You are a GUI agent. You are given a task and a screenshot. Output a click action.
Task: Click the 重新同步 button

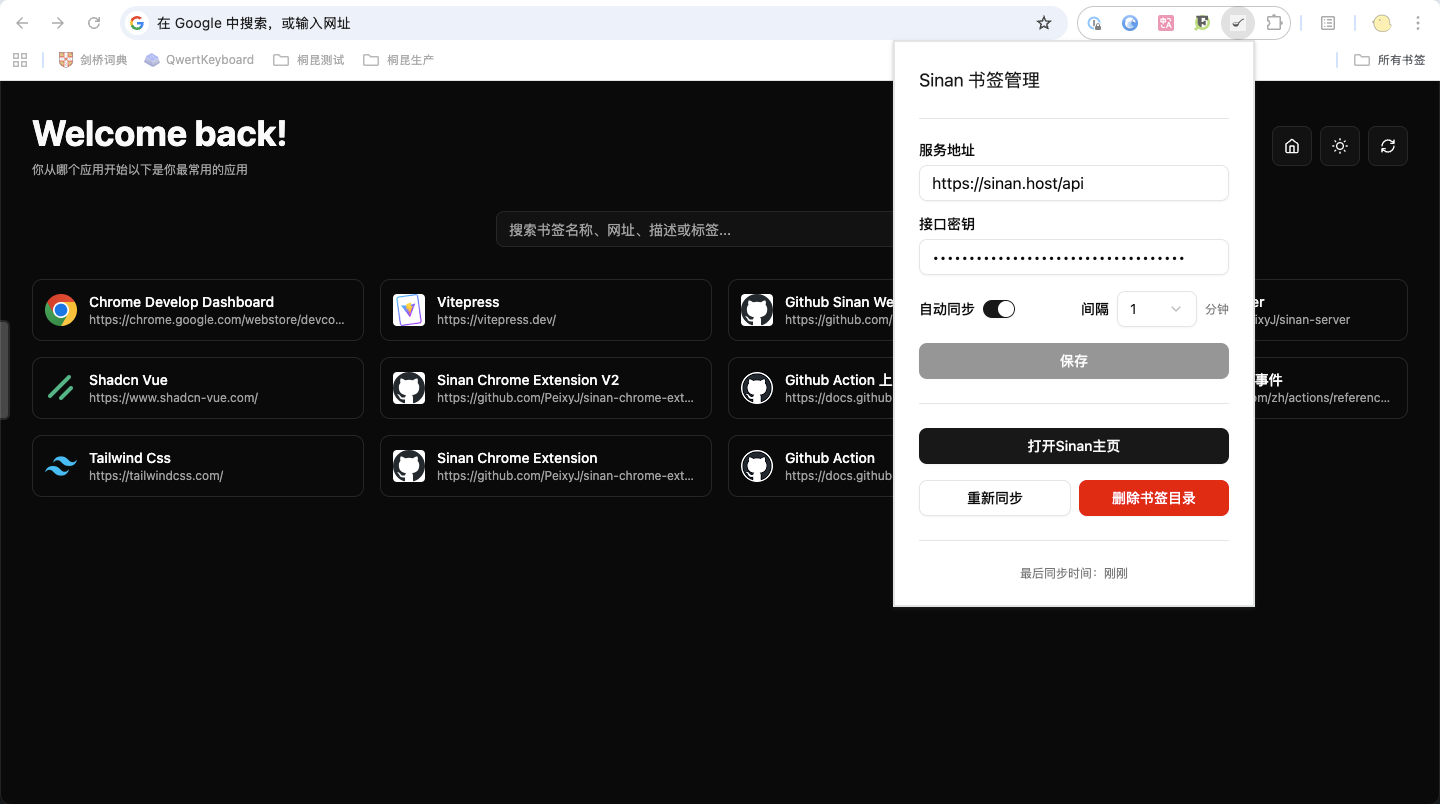click(995, 498)
